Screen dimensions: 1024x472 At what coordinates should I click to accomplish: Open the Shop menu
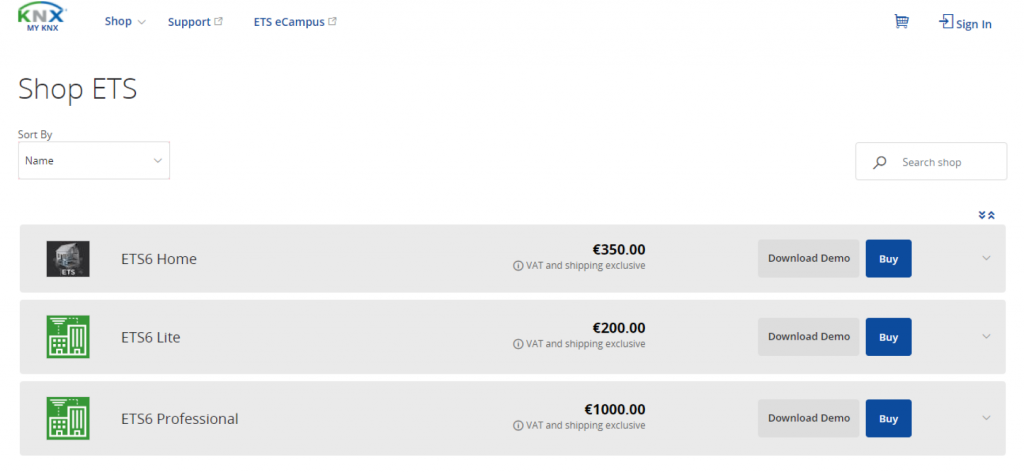[125, 22]
